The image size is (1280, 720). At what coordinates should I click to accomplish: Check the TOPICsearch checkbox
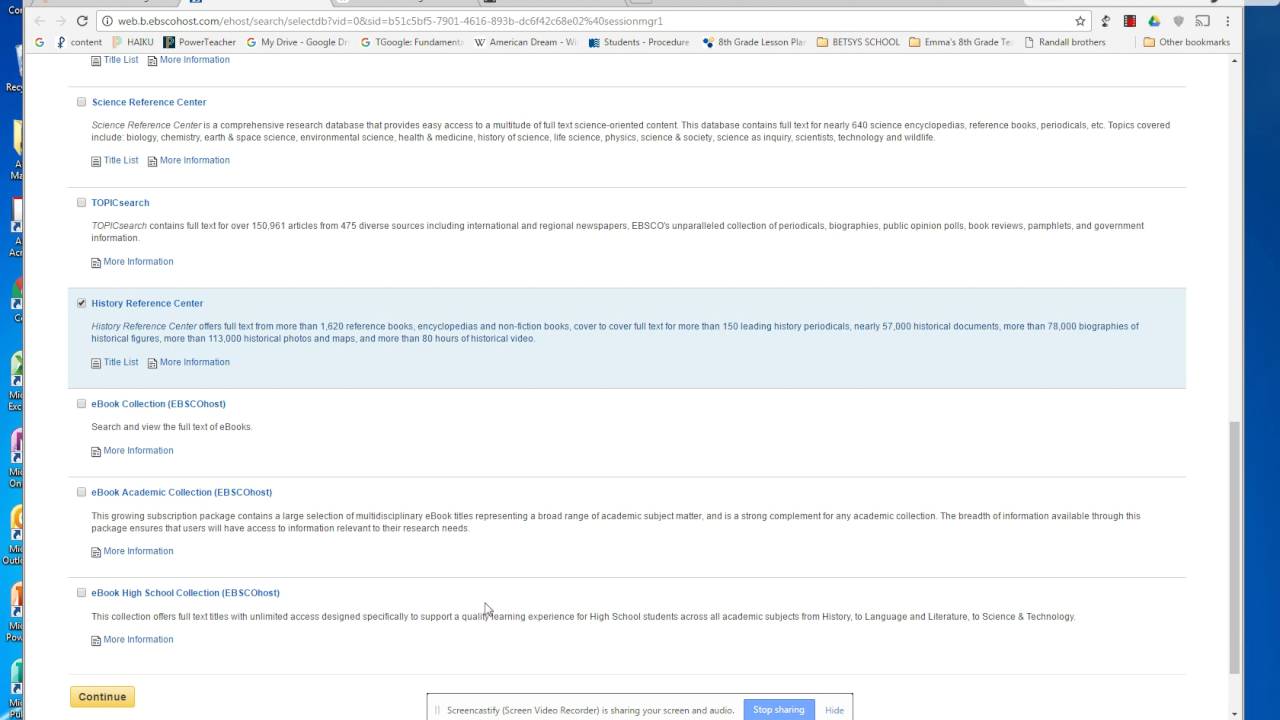[82, 203]
